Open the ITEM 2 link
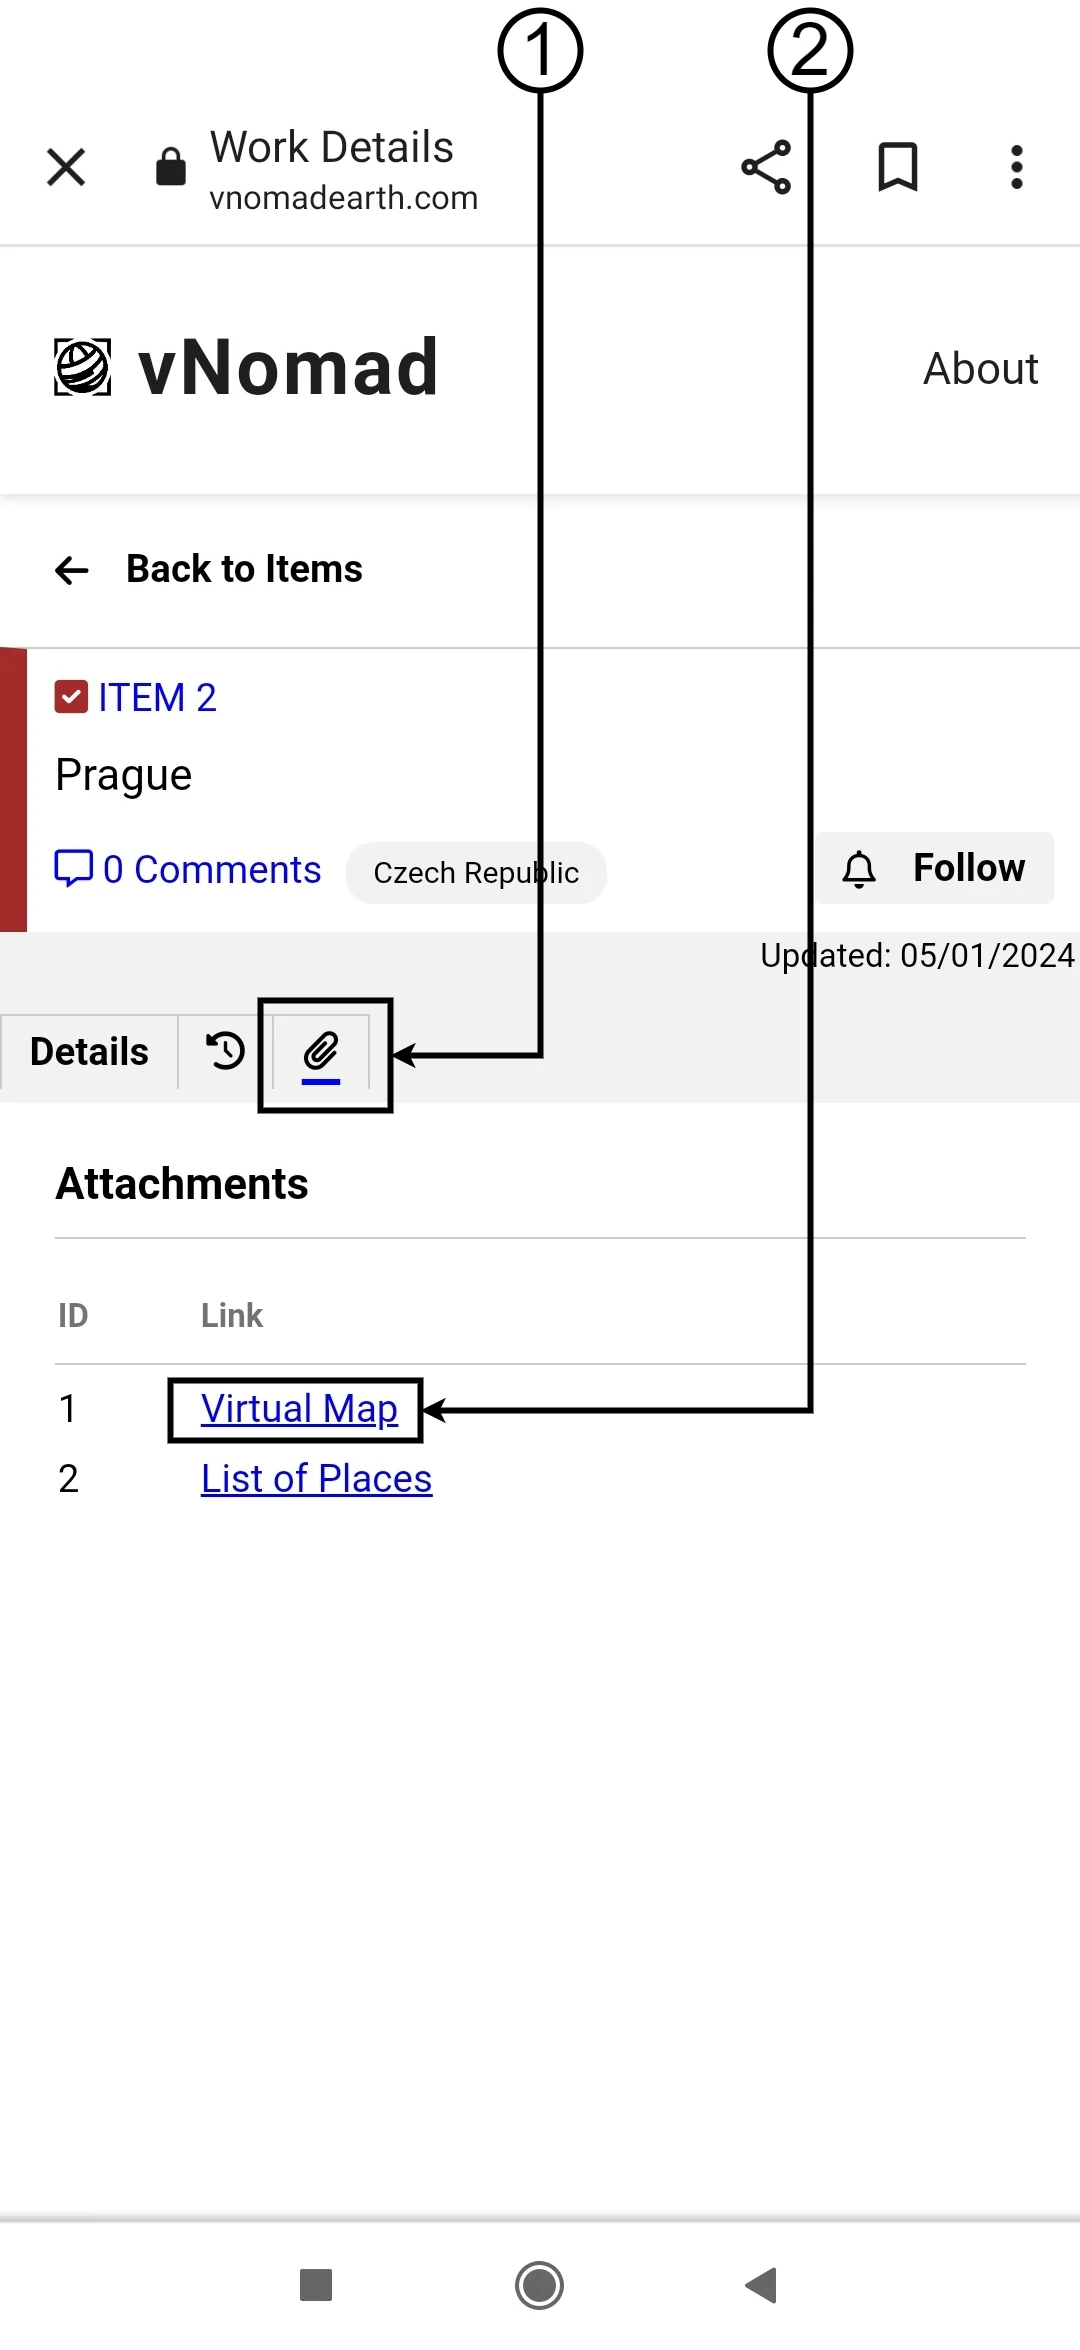 pyautogui.click(x=157, y=697)
